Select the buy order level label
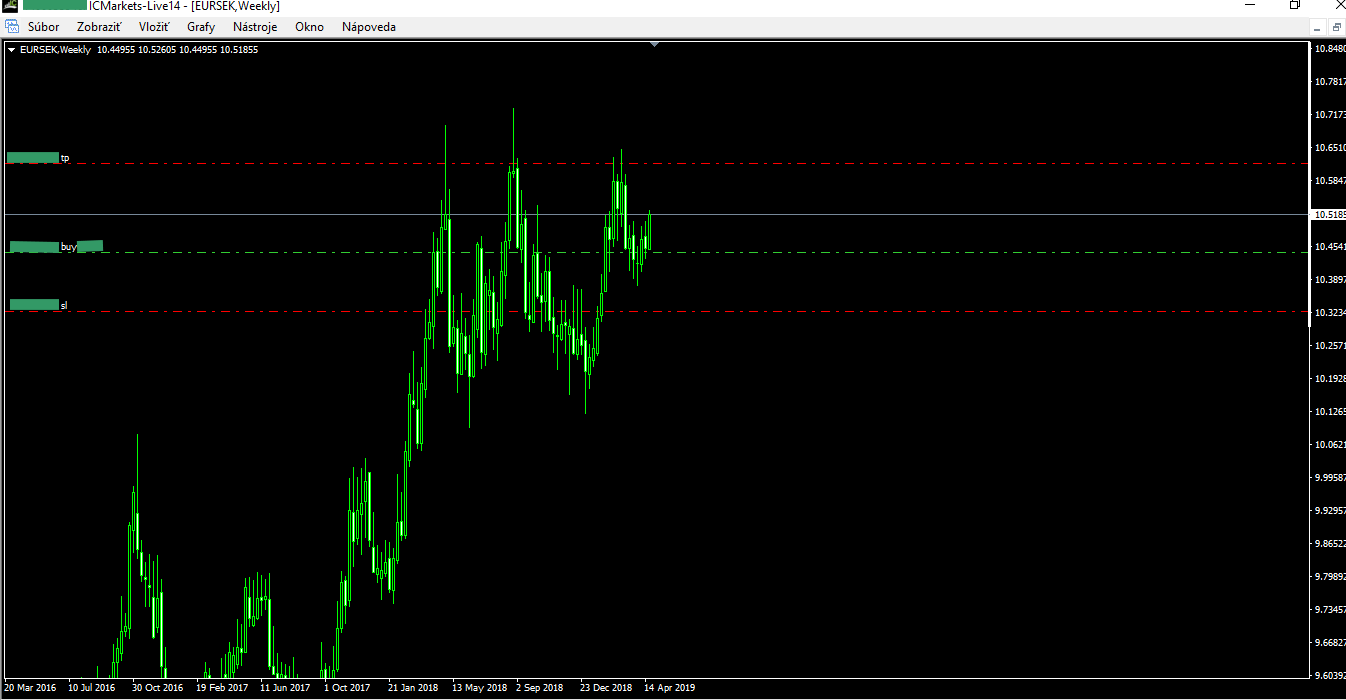 [69, 246]
